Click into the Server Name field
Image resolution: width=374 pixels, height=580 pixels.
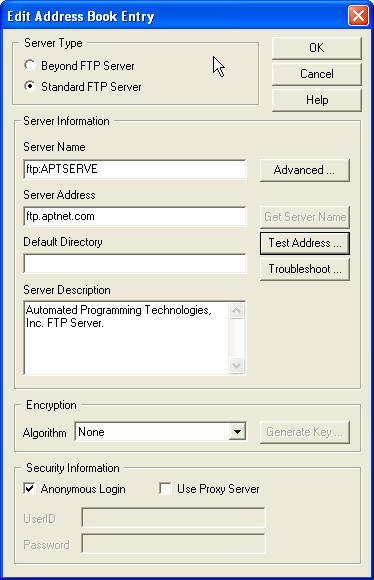(x=135, y=169)
